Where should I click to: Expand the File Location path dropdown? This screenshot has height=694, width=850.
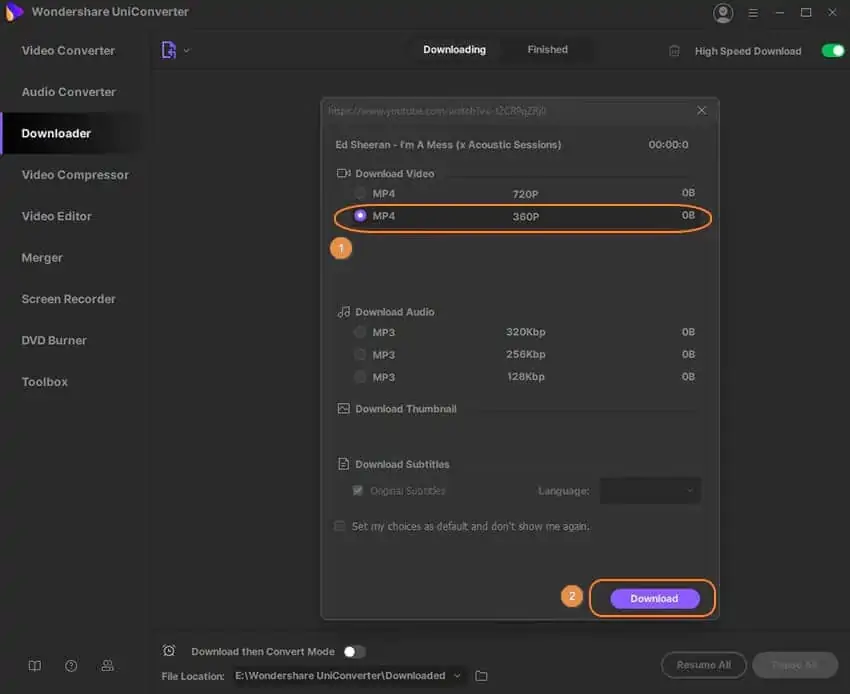(457, 676)
